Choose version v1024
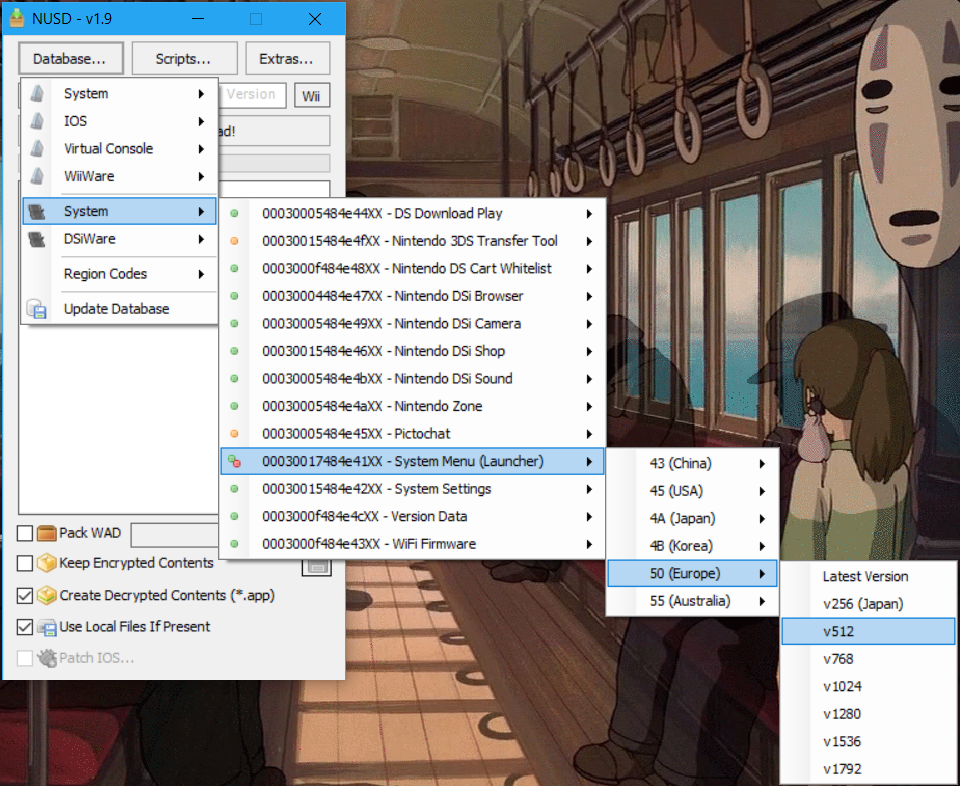The image size is (960, 786). 868,687
